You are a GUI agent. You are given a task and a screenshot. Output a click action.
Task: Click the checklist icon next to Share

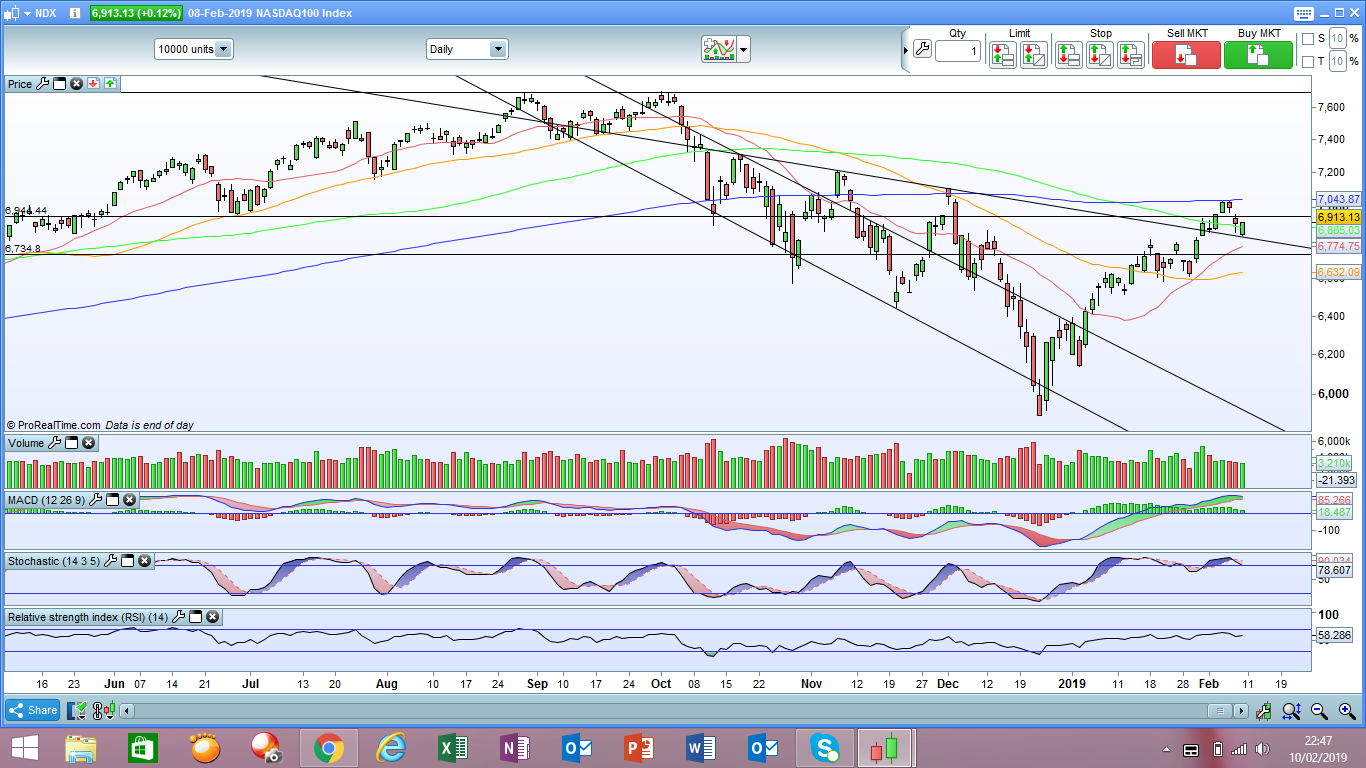pyautogui.click(x=76, y=711)
